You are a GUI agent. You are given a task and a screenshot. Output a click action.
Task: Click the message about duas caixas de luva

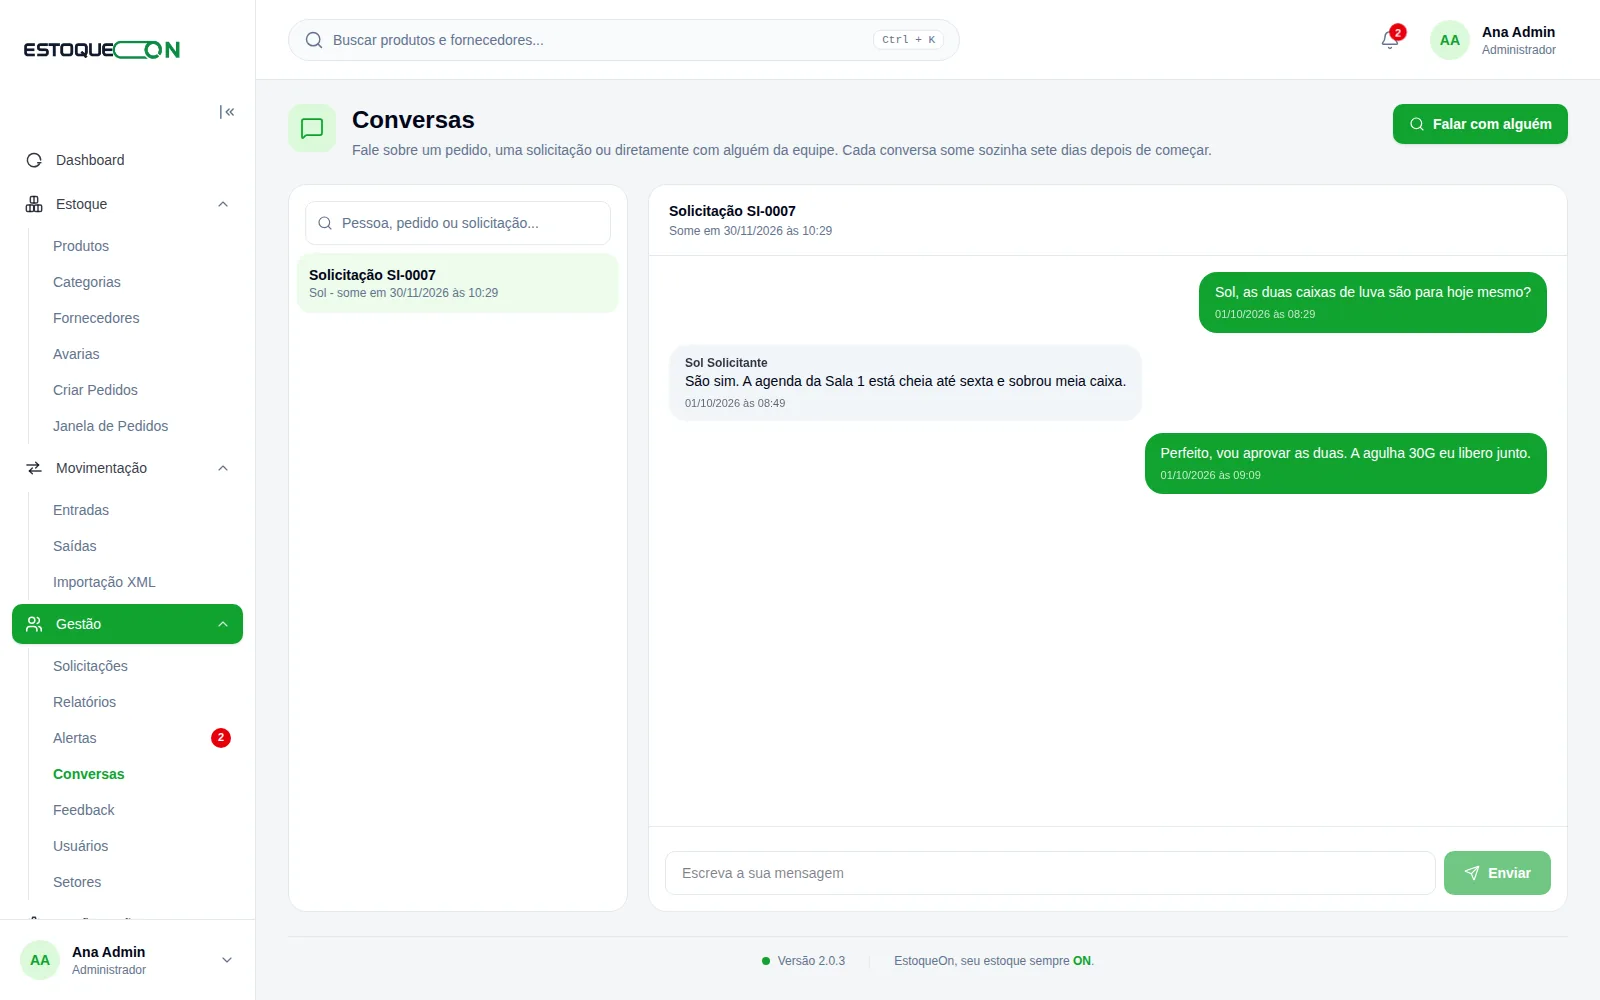click(x=1373, y=302)
